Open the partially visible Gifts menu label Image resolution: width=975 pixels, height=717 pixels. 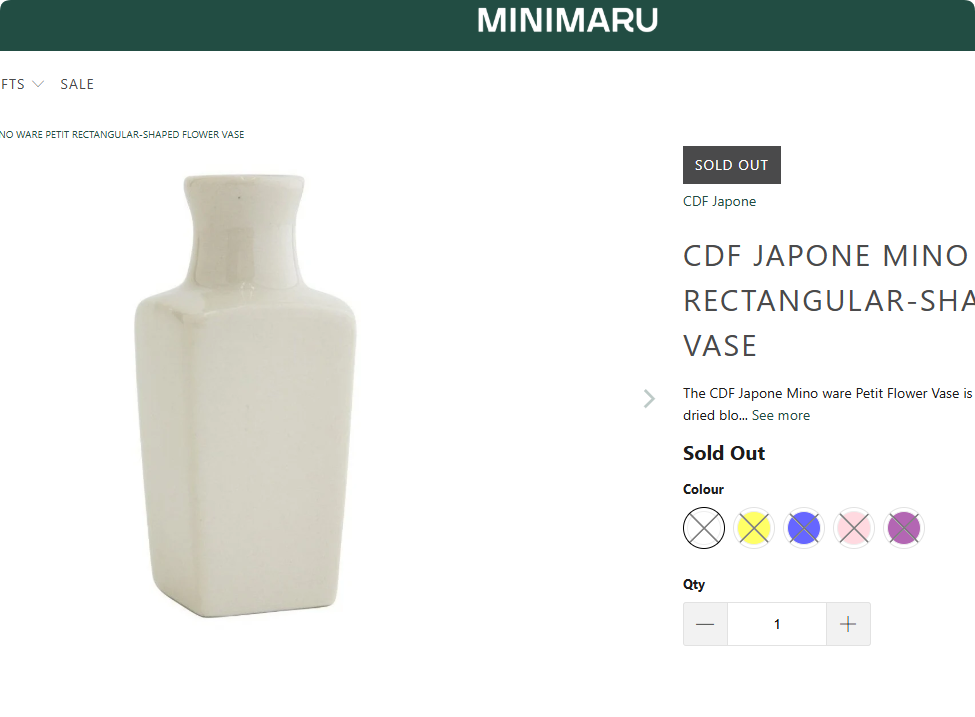tap(12, 84)
